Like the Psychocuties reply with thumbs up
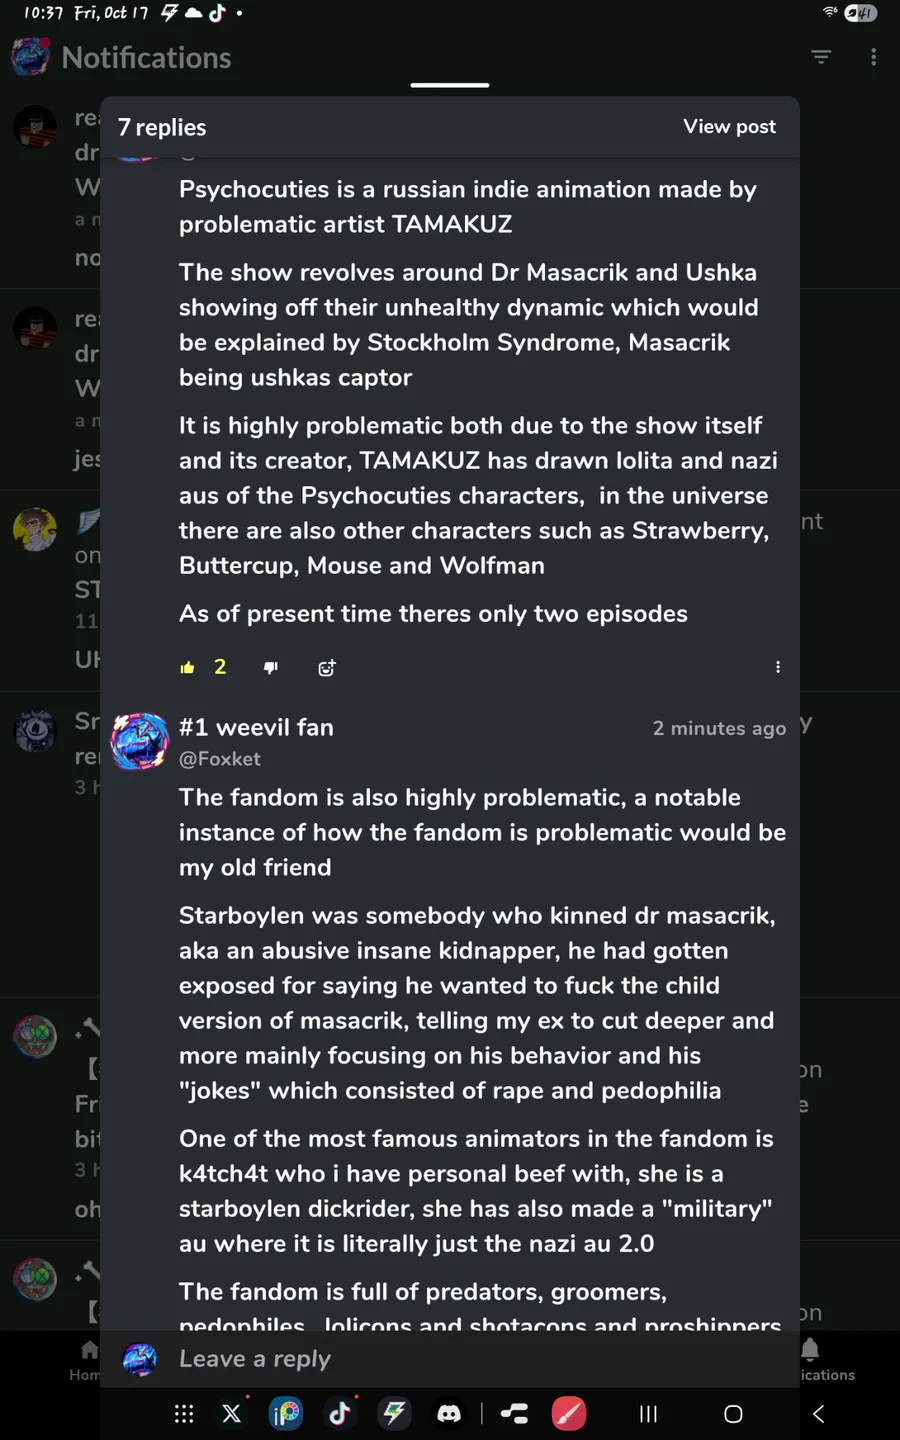The width and height of the screenshot is (900, 1440). [188, 668]
